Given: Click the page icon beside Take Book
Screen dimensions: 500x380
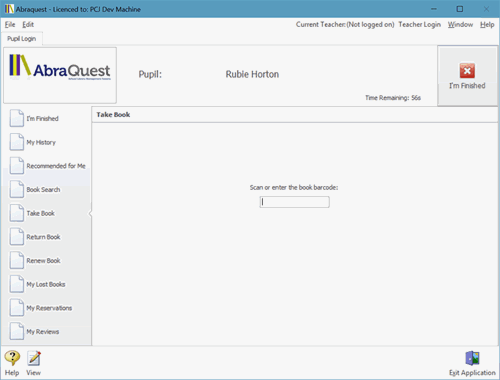Looking at the screenshot, I should pyautogui.click(x=17, y=213).
